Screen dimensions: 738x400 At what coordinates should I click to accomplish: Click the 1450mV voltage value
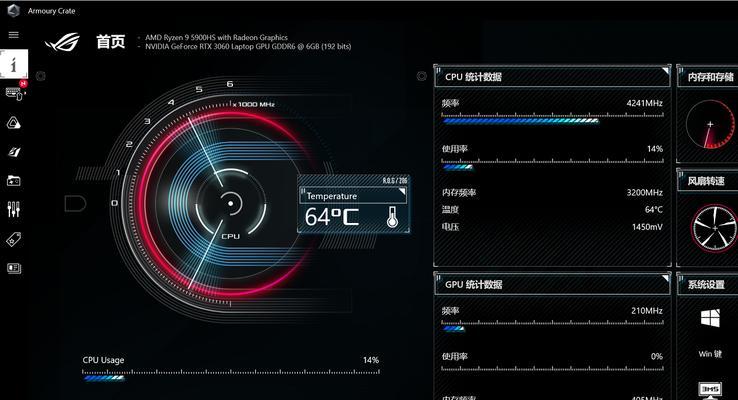pyautogui.click(x=647, y=227)
